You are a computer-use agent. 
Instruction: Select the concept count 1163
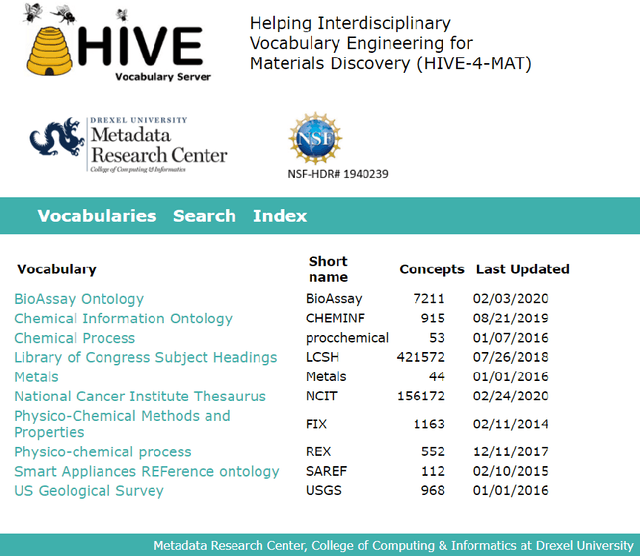(429, 425)
